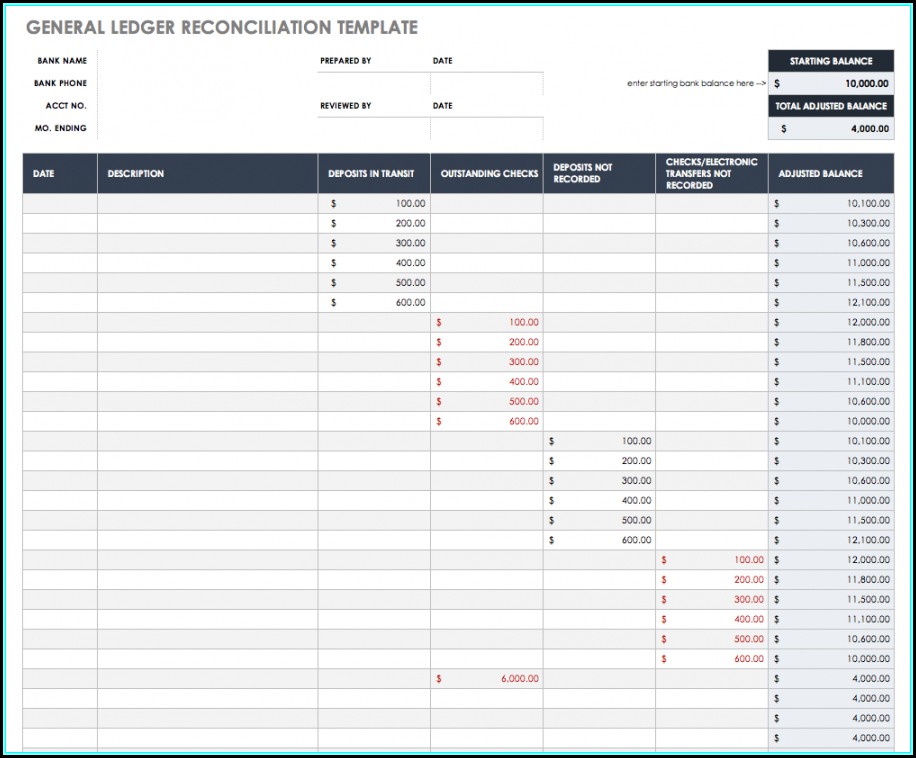Click the Date field beside Prepared By
The height and width of the screenshot is (758, 916).
pyautogui.click(x=487, y=83)
